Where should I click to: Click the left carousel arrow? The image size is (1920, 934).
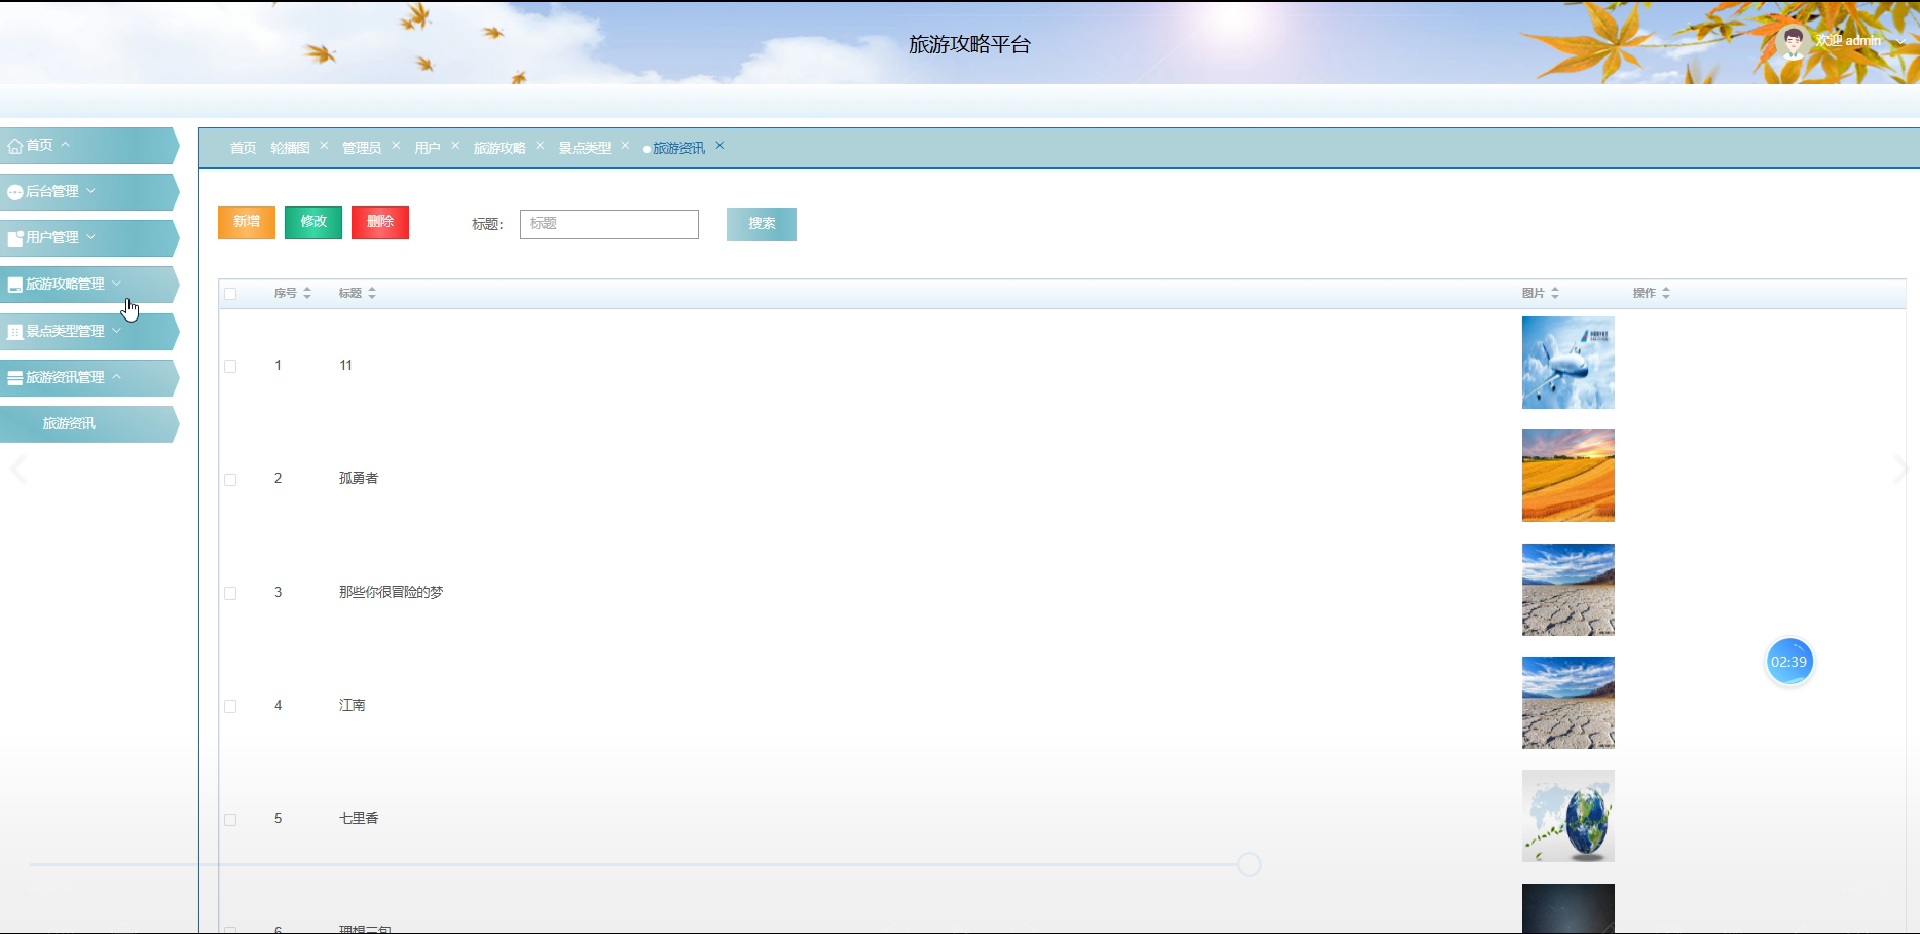[18, 468]
